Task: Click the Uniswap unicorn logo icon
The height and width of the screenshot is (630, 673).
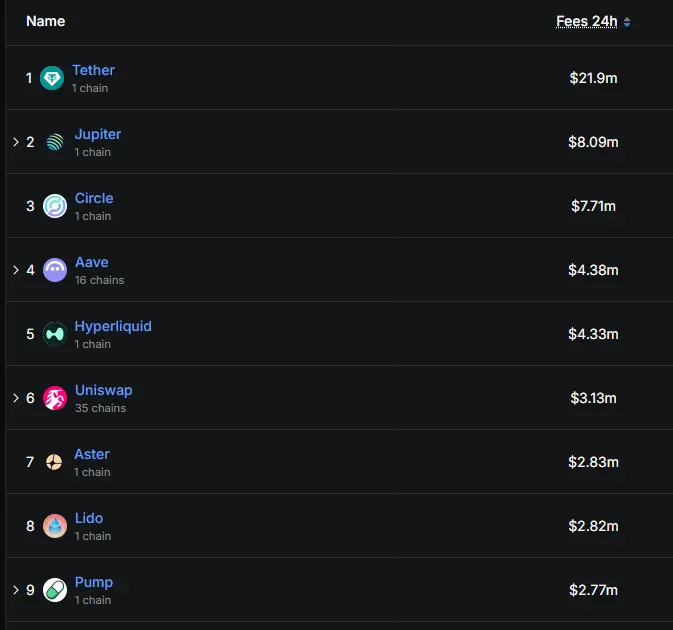Action: click(55, 398)
